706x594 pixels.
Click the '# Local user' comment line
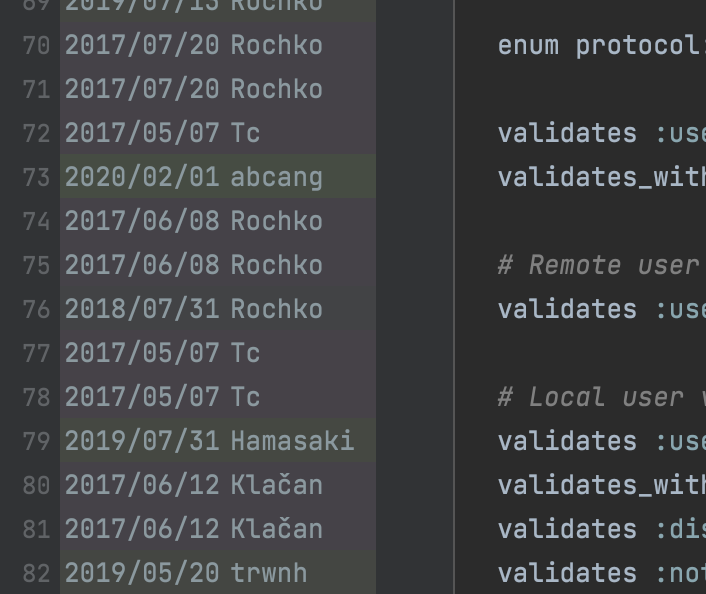602,397
